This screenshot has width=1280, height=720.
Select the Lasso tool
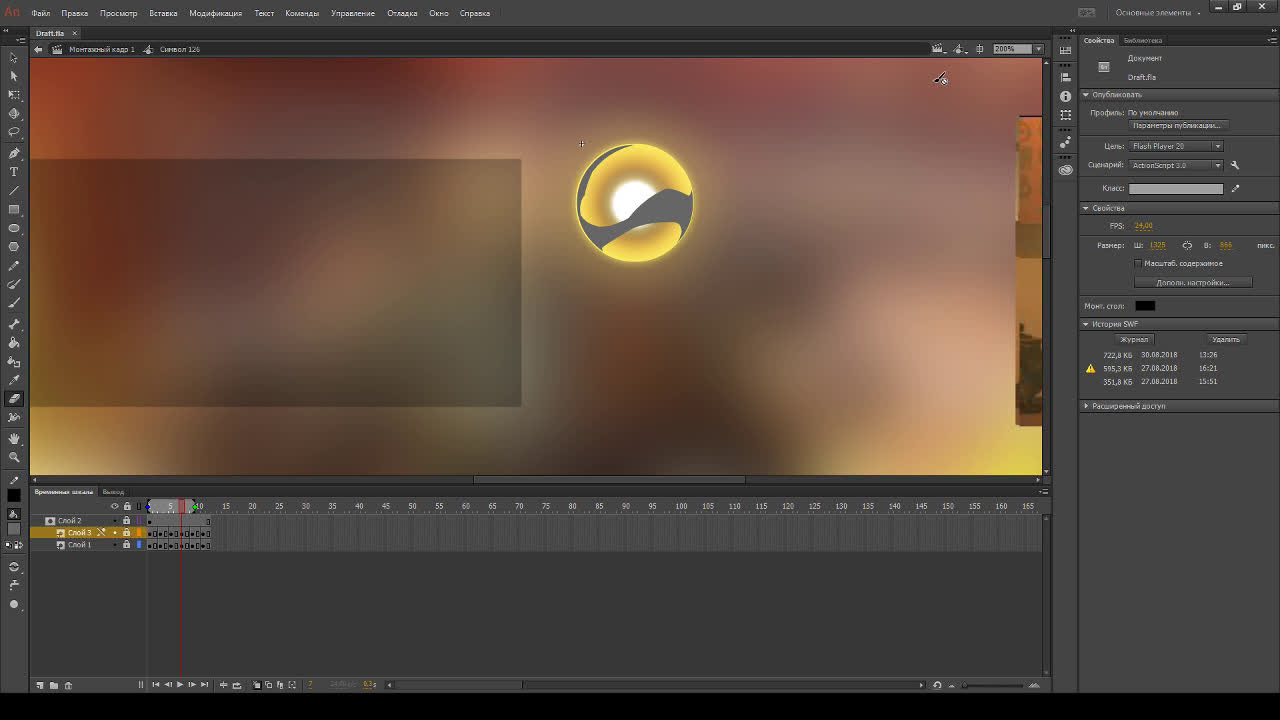click(14, 132)
